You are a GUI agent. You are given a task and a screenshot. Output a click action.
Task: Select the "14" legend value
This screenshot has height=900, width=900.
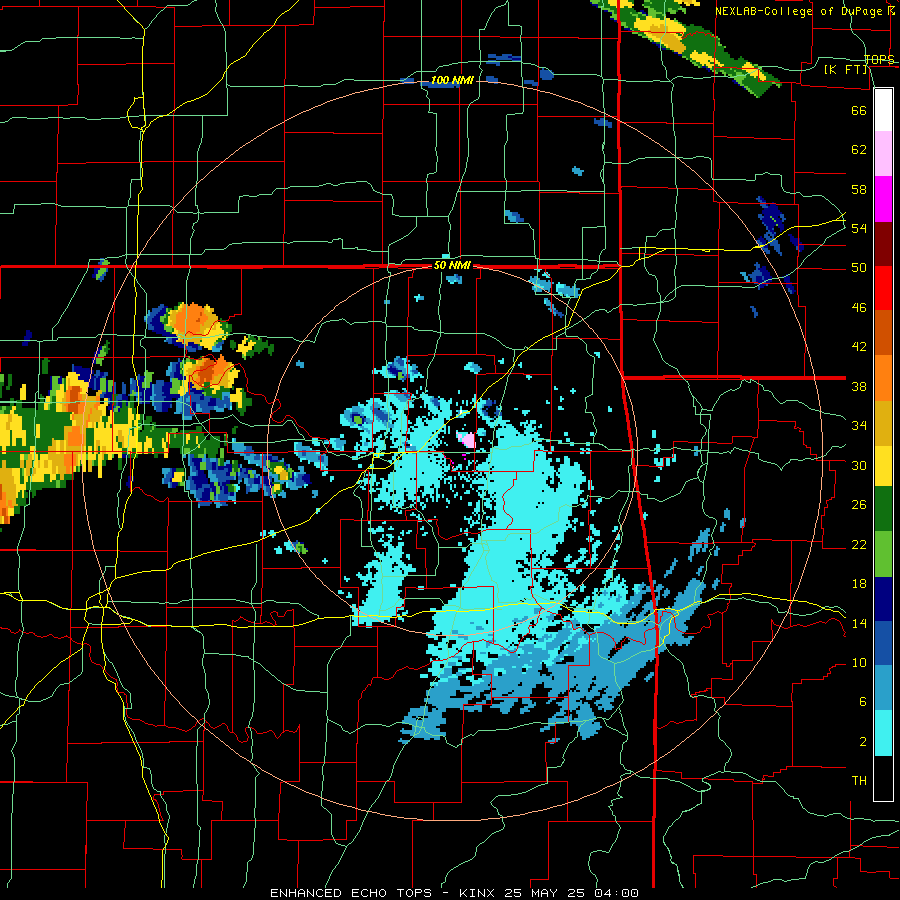(x=859, y=623)
